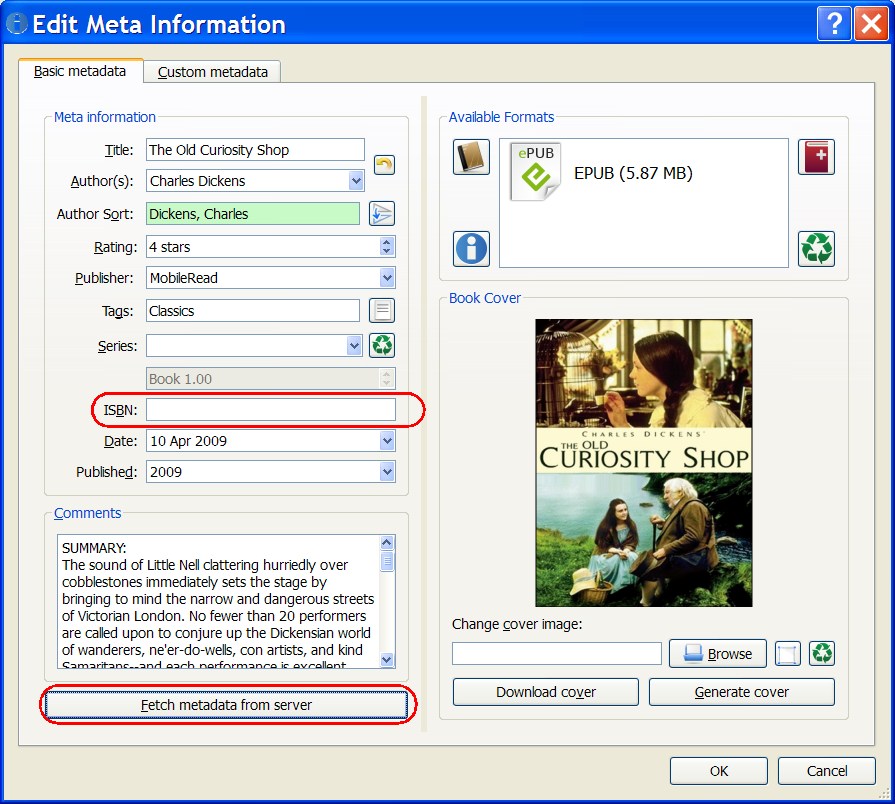Open the Date dropdown calendar arrow
Image resolution: width=895 pixels, height=804 pixels.
388,441
